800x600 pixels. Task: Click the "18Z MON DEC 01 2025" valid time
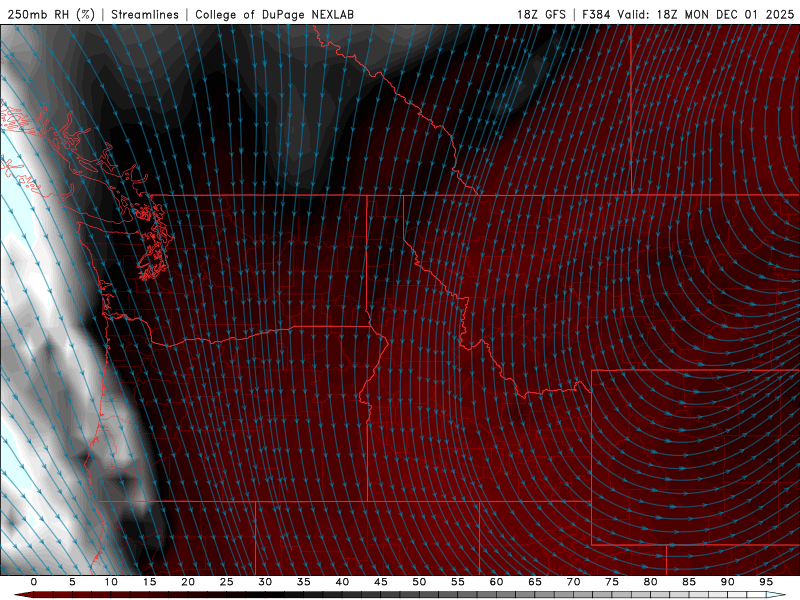click(x=725, y=14)
